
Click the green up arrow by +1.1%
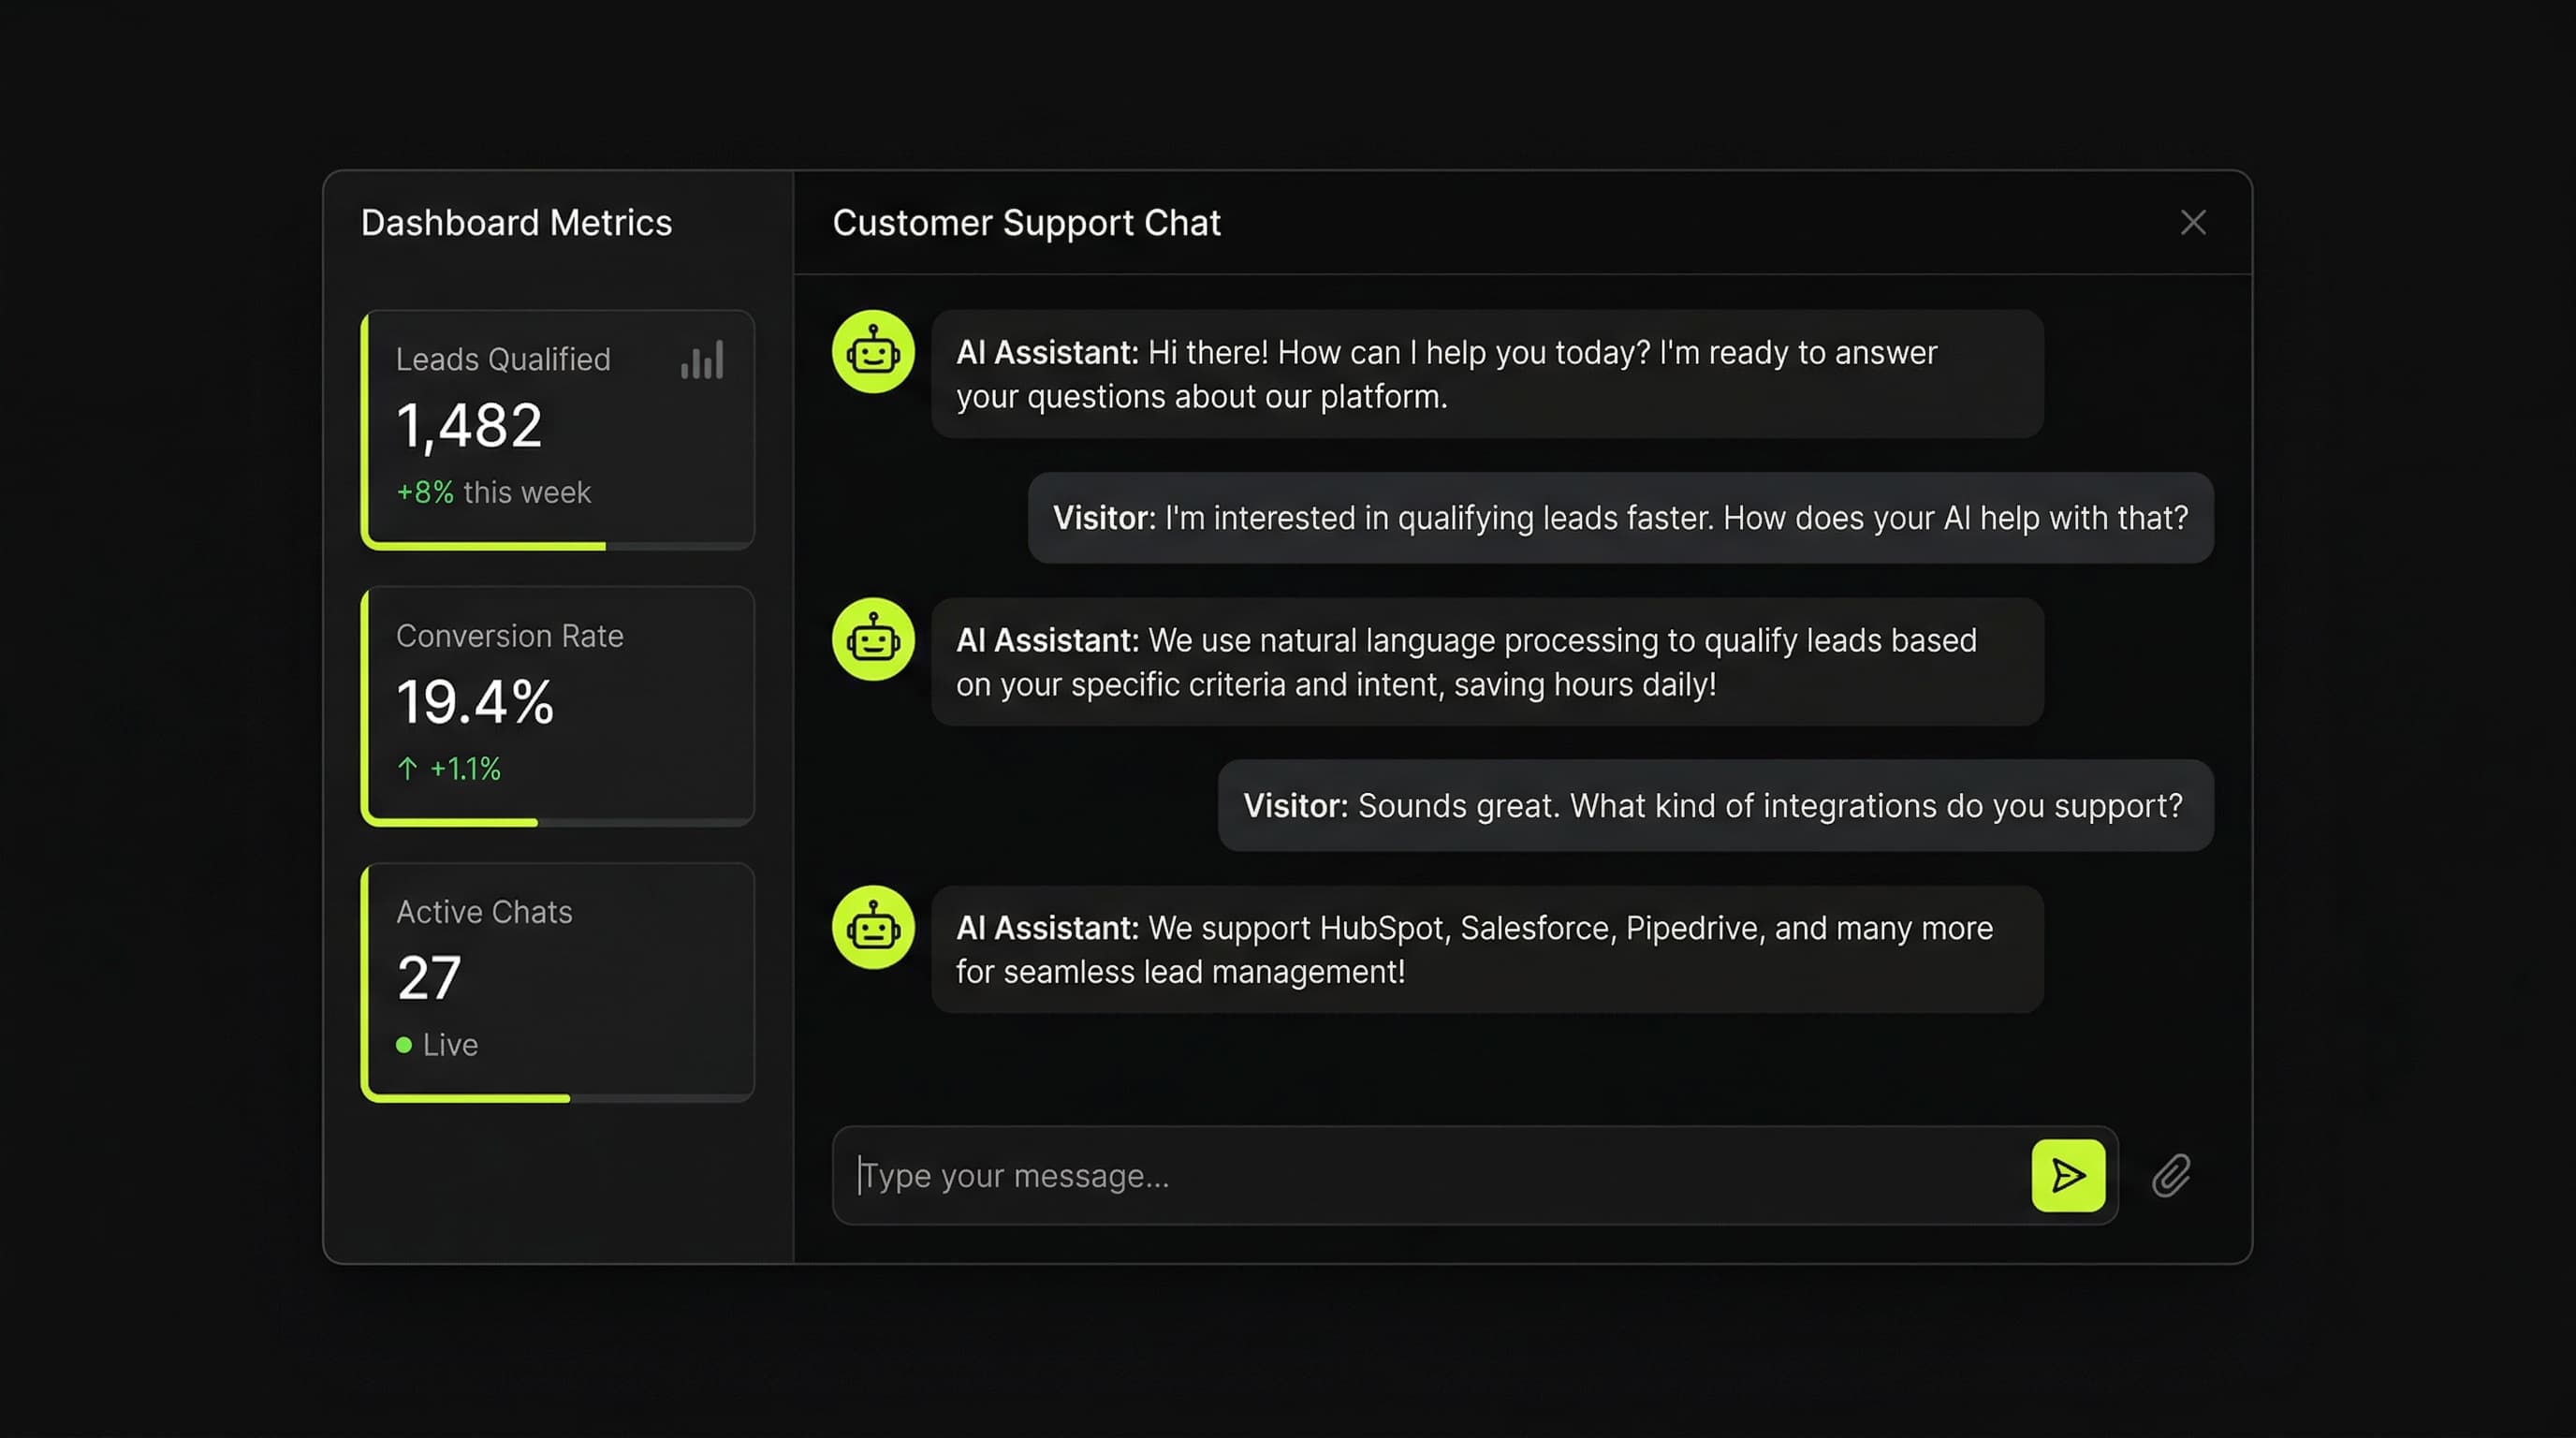[x=407, y=768]
